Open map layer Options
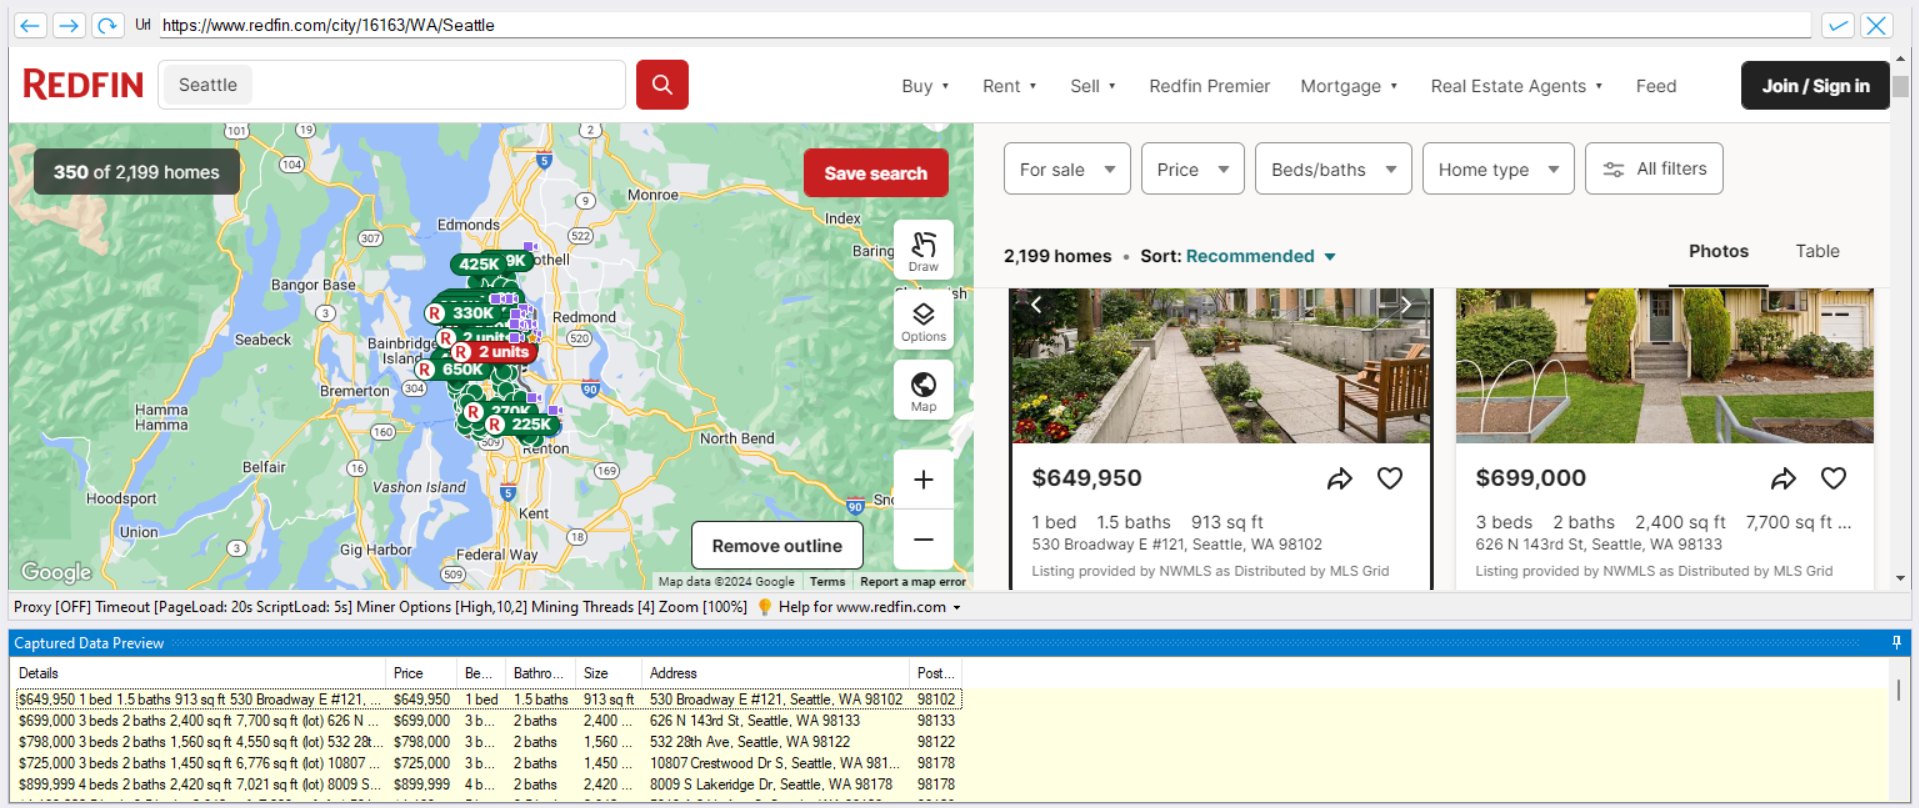The height and width of the screenshot is (808, 1919). tap(923, 321)
